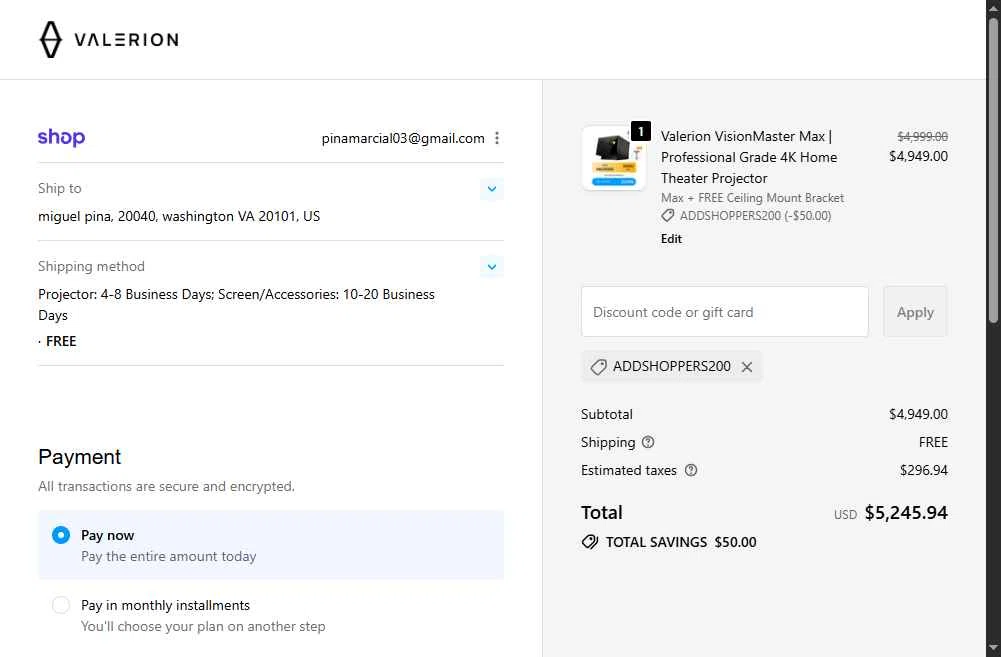The width and height of the screenshot is (1001, 657).
Task: Remove the ADDSHOPPERS200 discount code
Action: [x=747, y=366]
